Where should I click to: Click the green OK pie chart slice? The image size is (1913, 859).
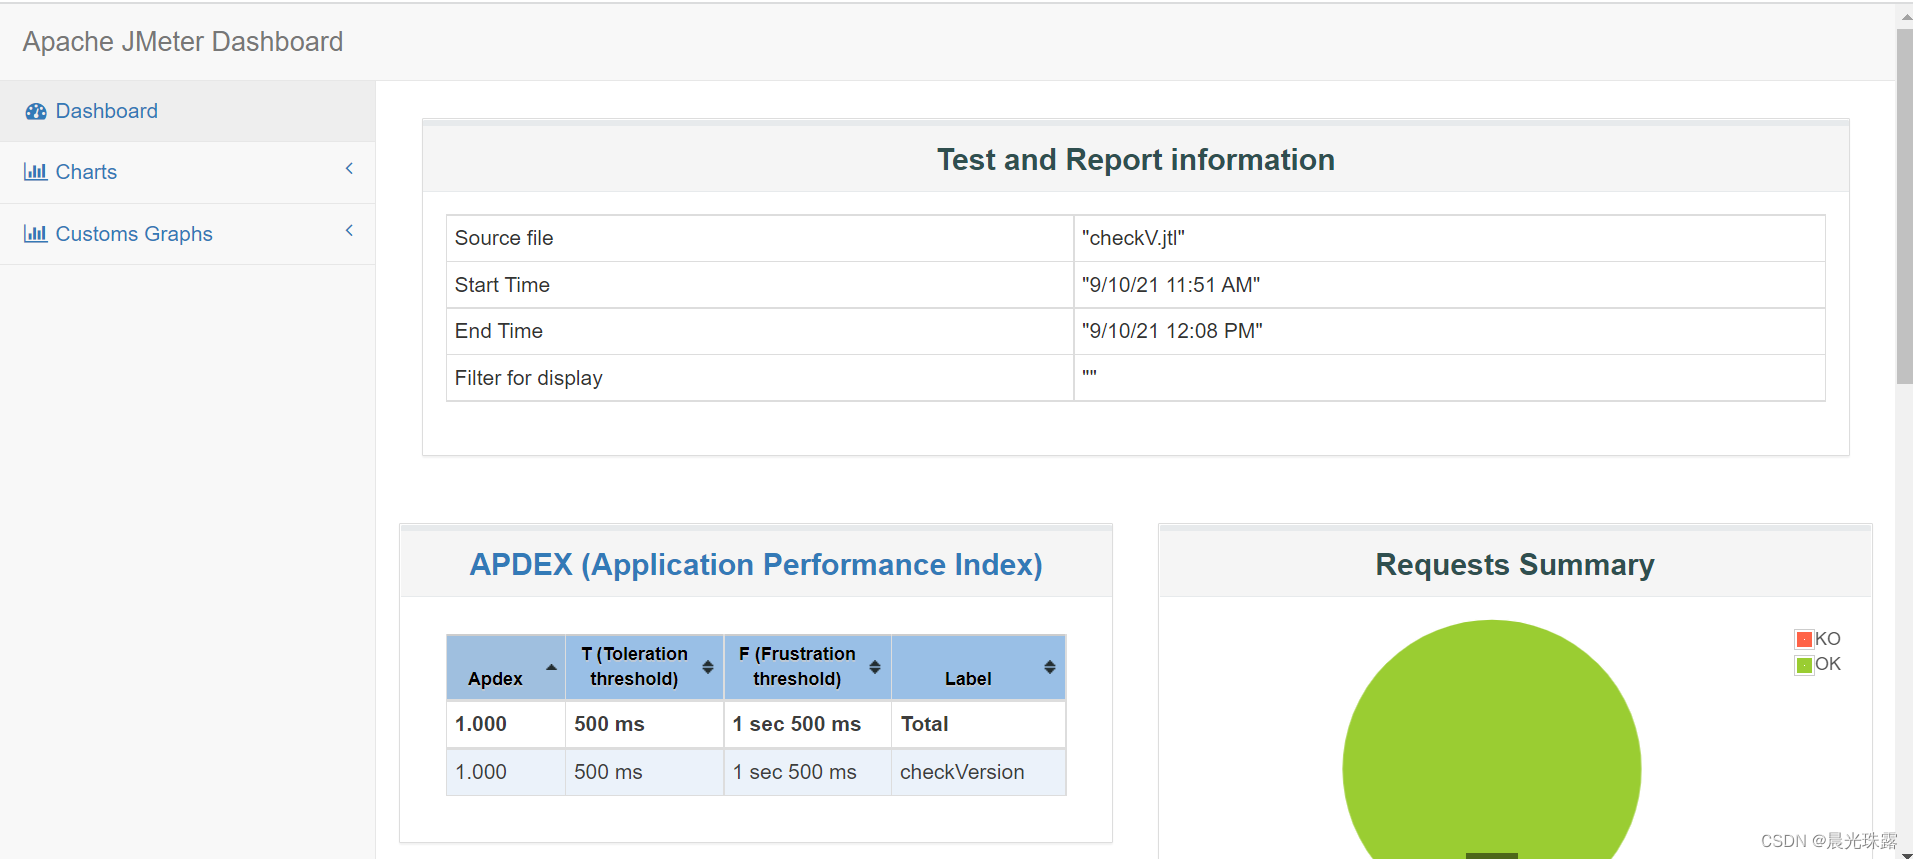pos(1490,740)
